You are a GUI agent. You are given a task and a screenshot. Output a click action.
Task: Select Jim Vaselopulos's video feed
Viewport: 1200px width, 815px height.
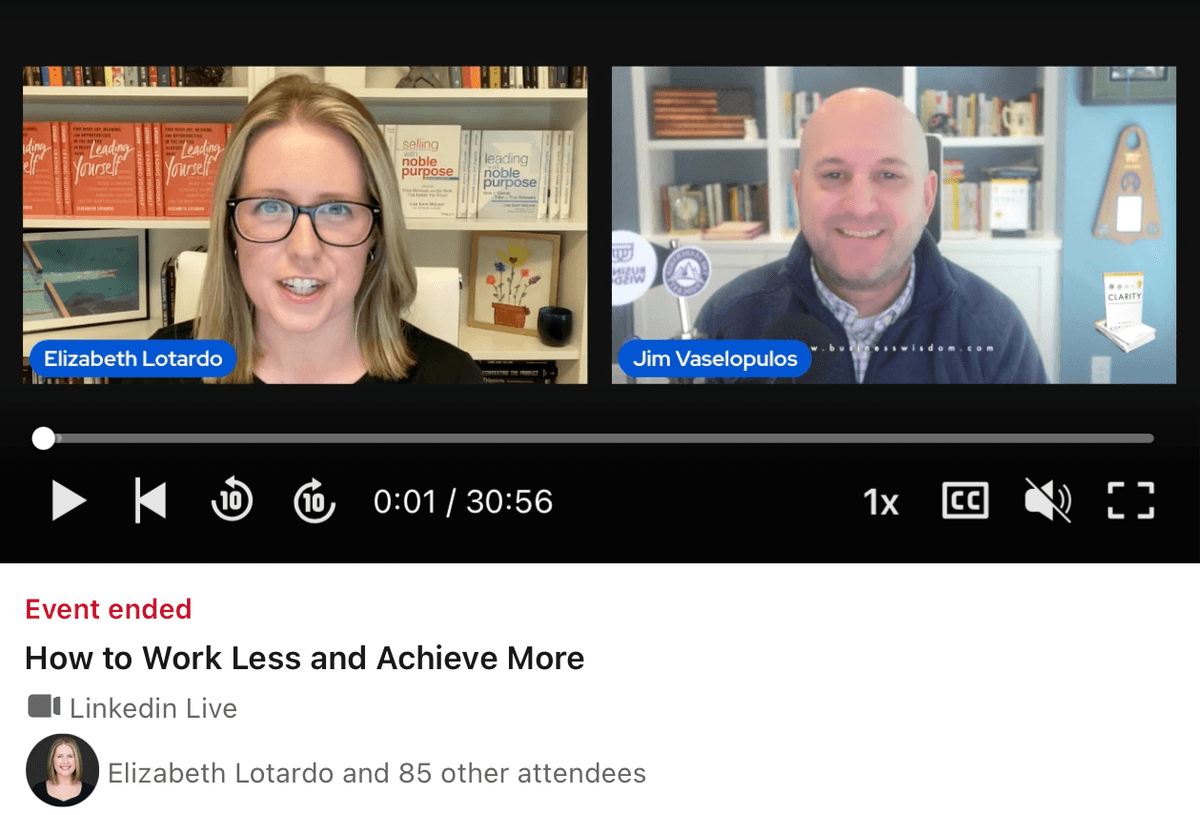894,225
